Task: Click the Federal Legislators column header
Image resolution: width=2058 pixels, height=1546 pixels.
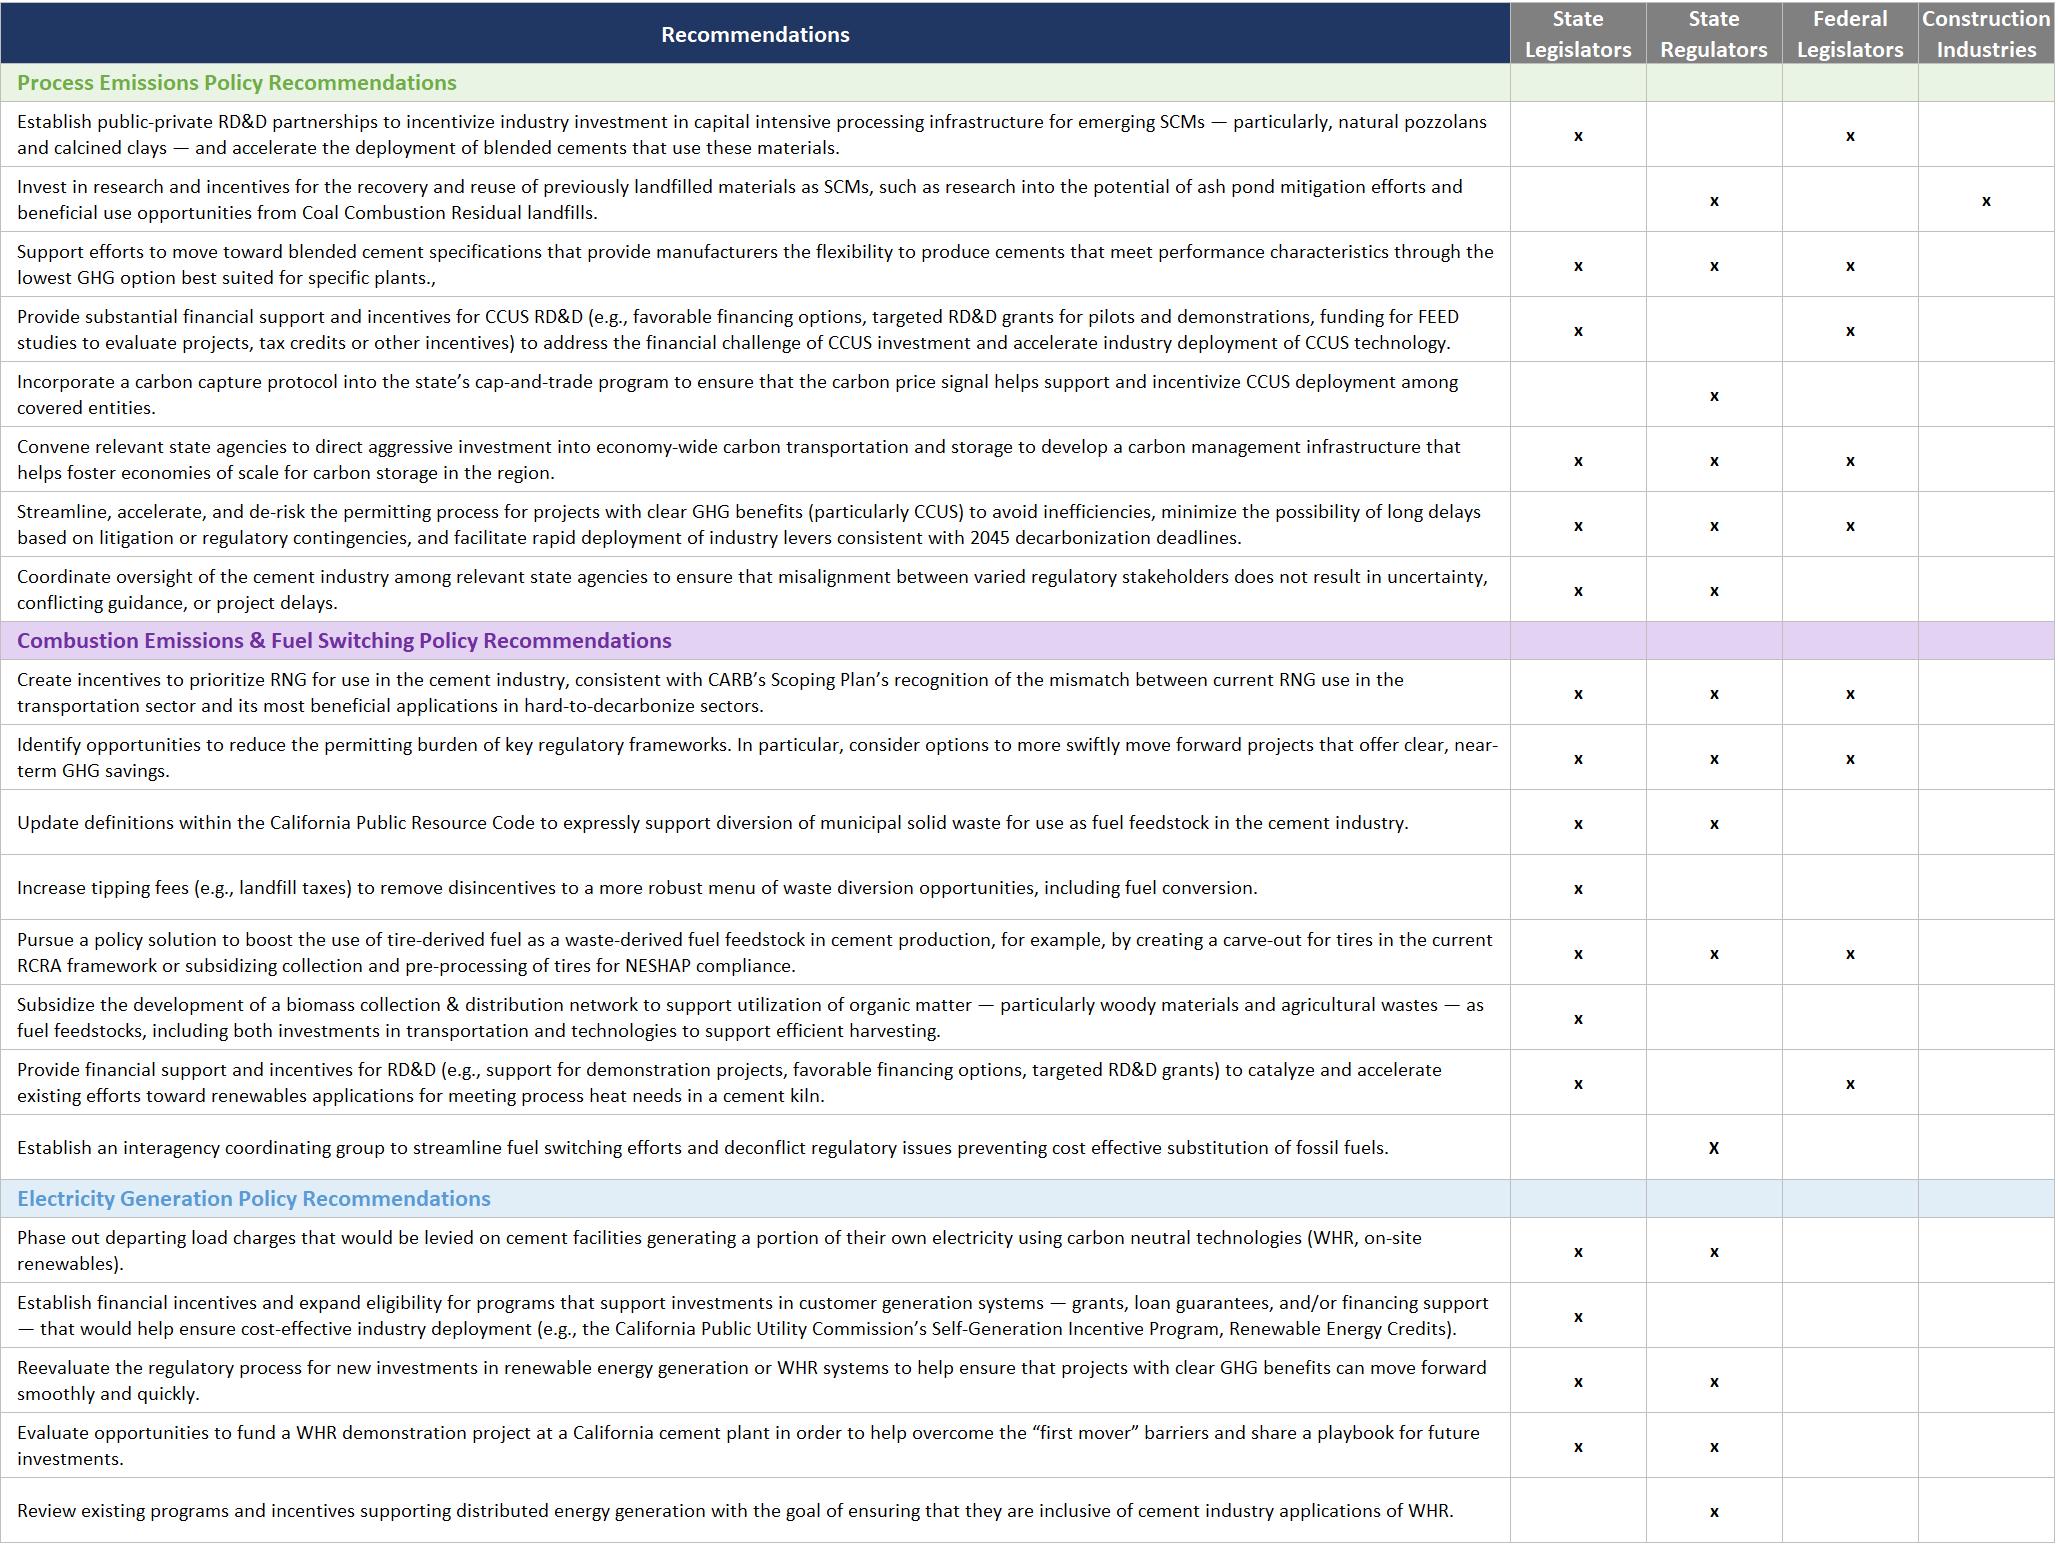Action: coord(1850,34)
